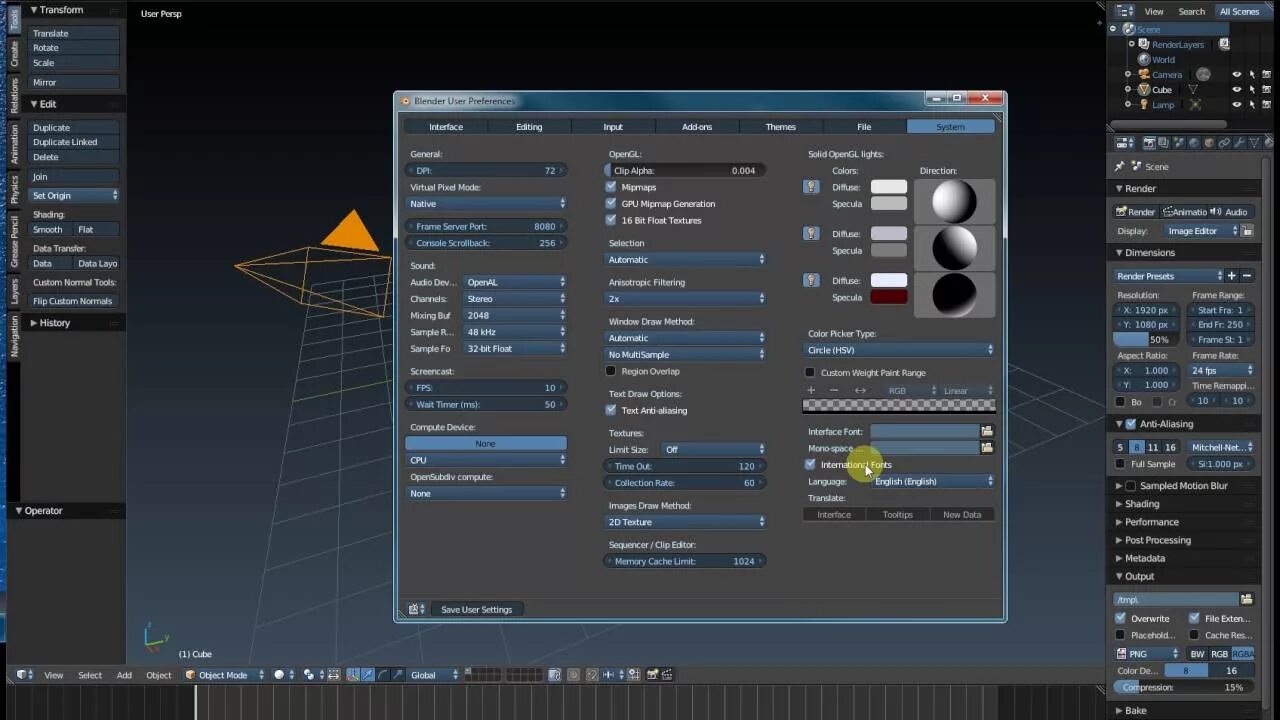Open the Object Mode dropdown
The image size is (1280, 720).
(x=225, y=675)
